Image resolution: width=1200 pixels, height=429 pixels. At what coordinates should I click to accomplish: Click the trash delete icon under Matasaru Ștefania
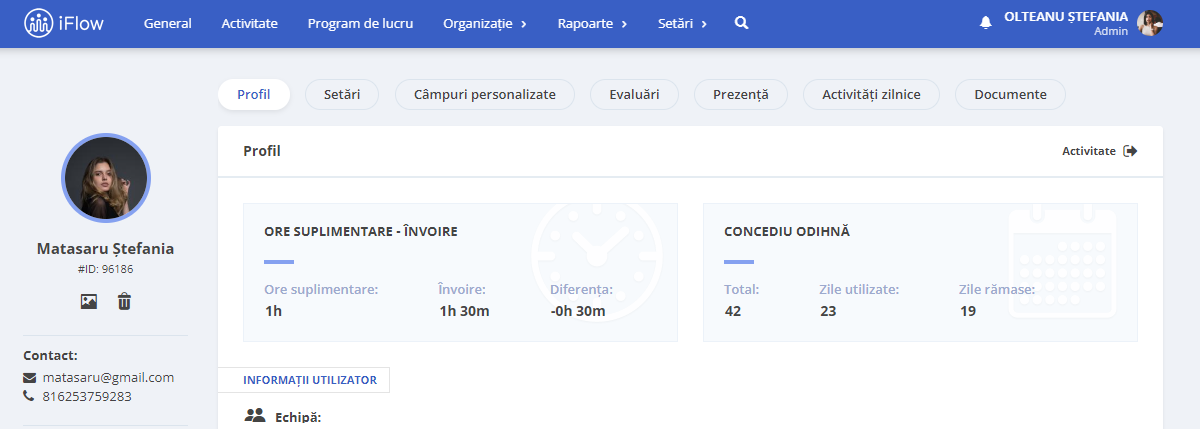point(124,301)
